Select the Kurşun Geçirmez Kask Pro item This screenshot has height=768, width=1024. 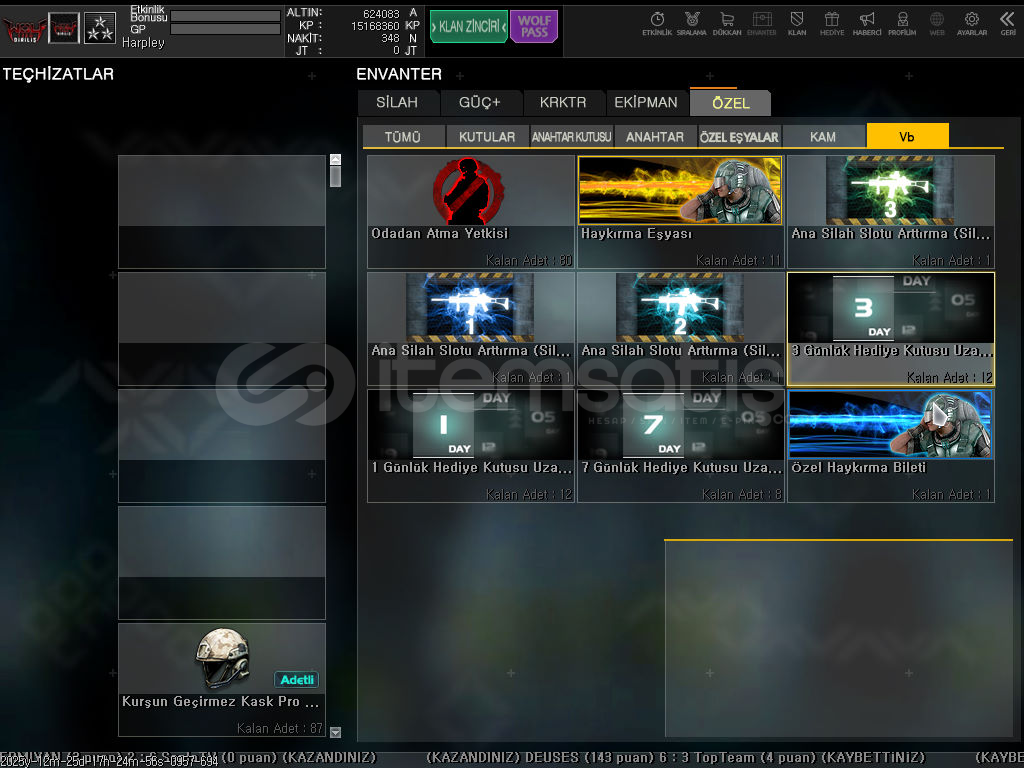[222, 679]
